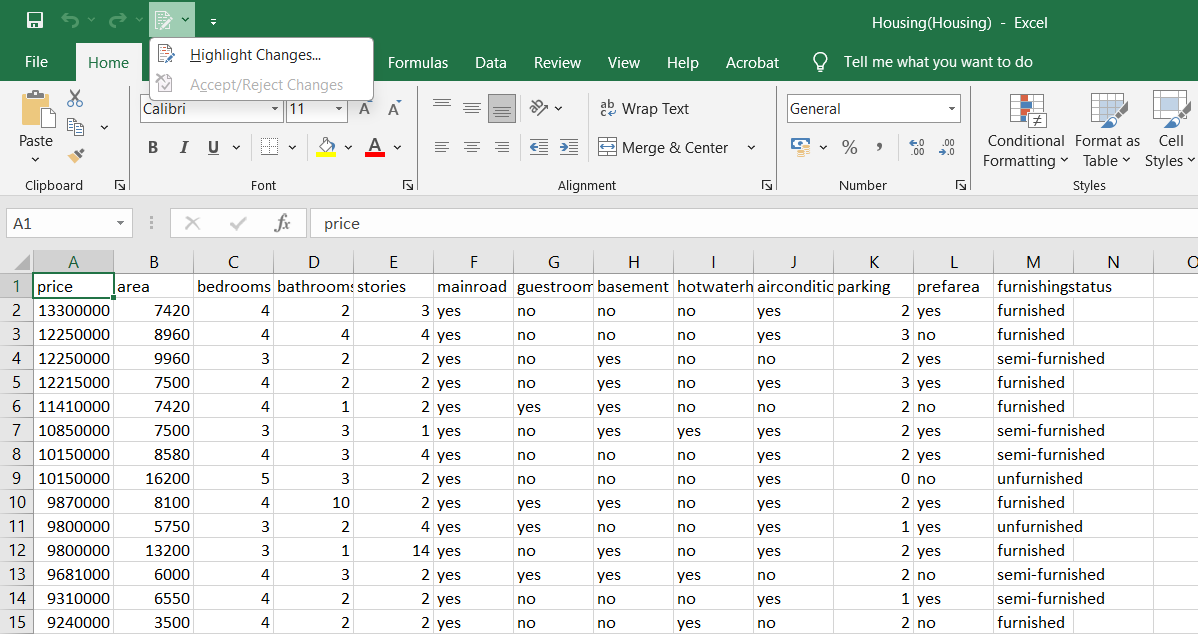1198x634 pixels.
Task: Click the Orientation text angle icon
Action: pos(539,108)
